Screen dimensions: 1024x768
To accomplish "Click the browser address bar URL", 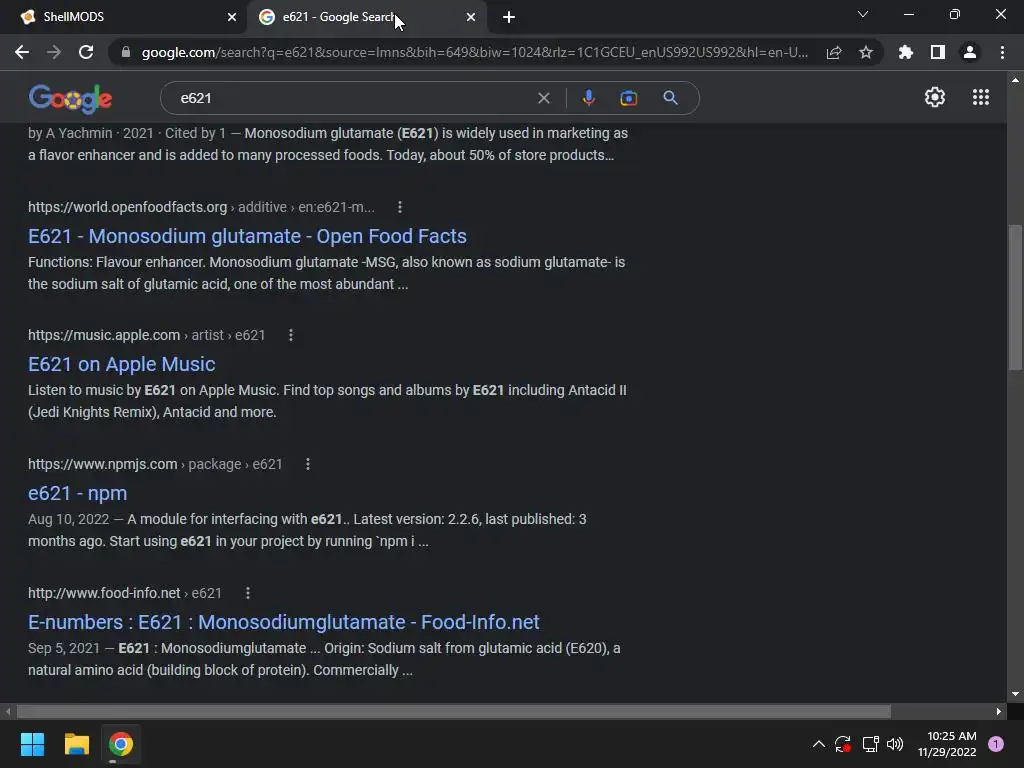I will click(475, 52).
